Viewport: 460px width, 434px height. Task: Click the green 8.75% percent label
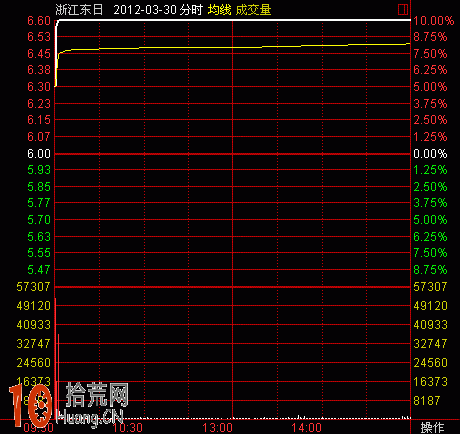(430, 269)
